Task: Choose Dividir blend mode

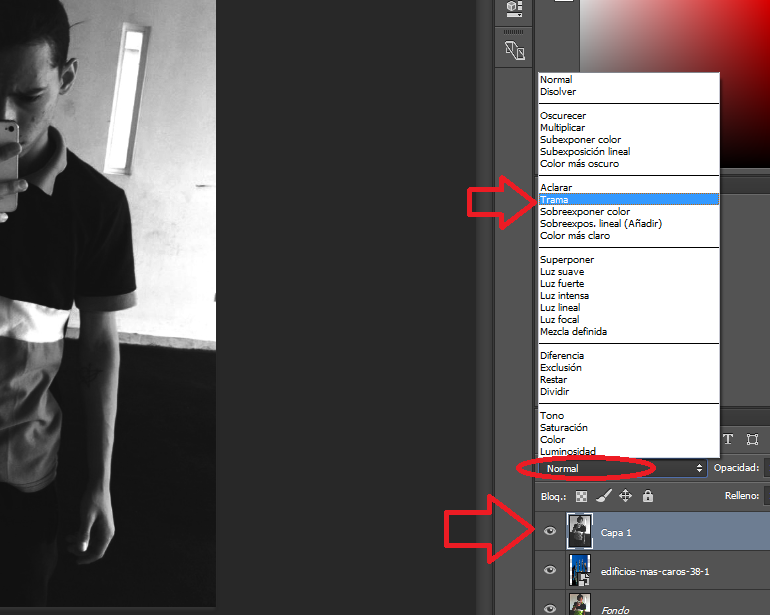Action: (x=629, y=391)
